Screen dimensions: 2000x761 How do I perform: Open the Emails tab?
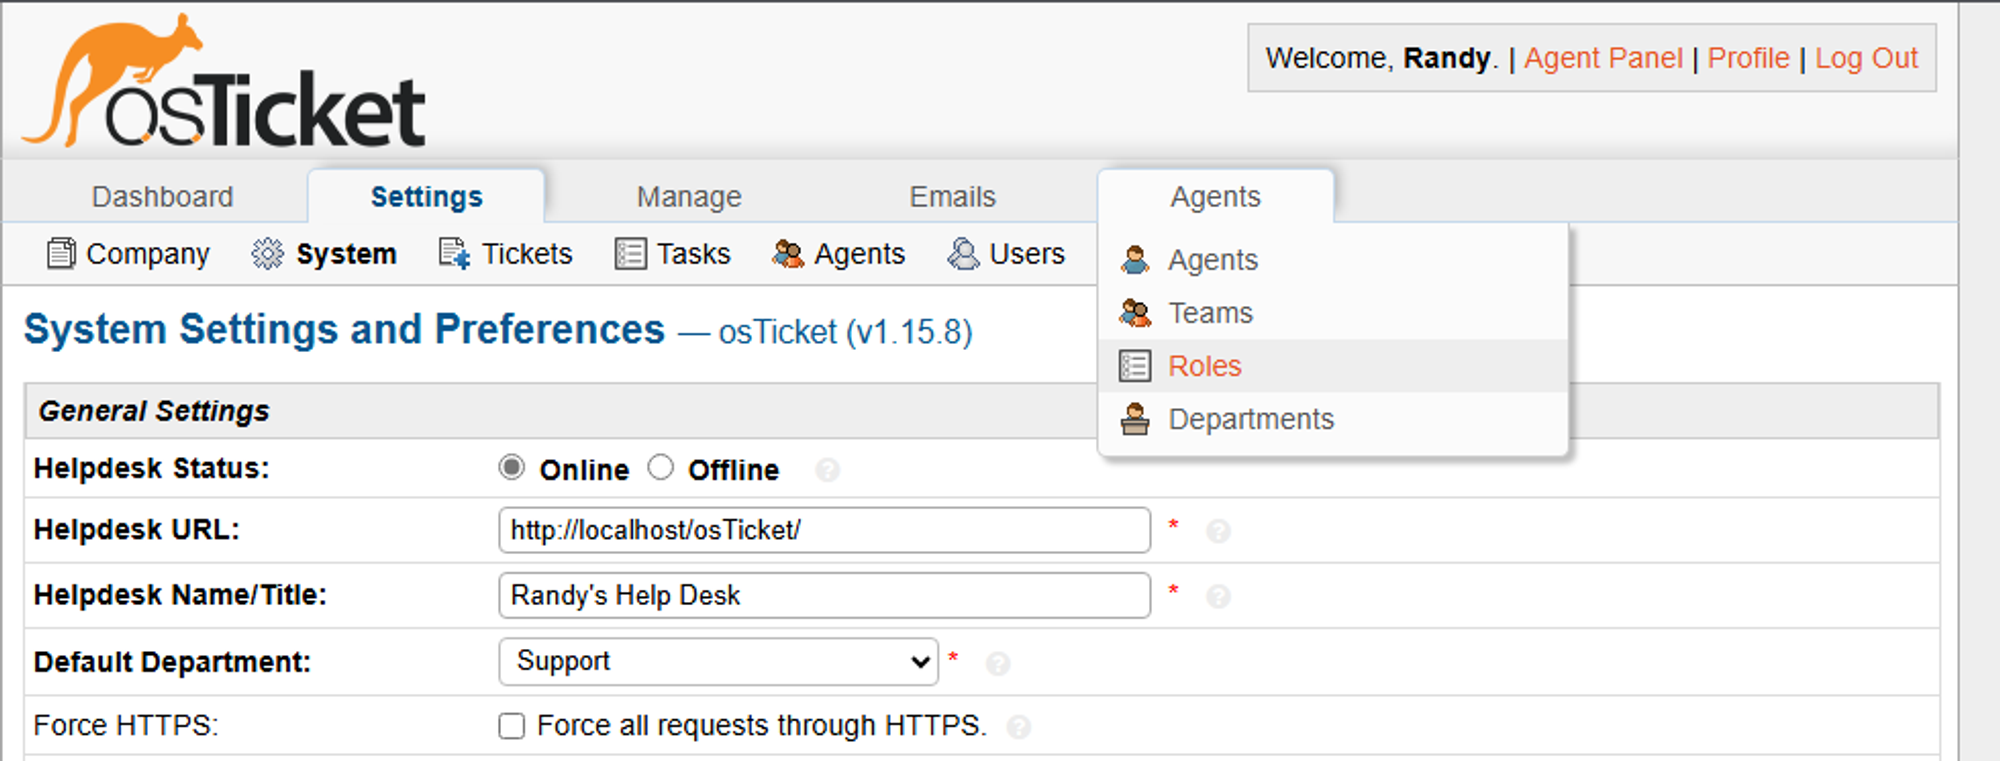(953, 197)
